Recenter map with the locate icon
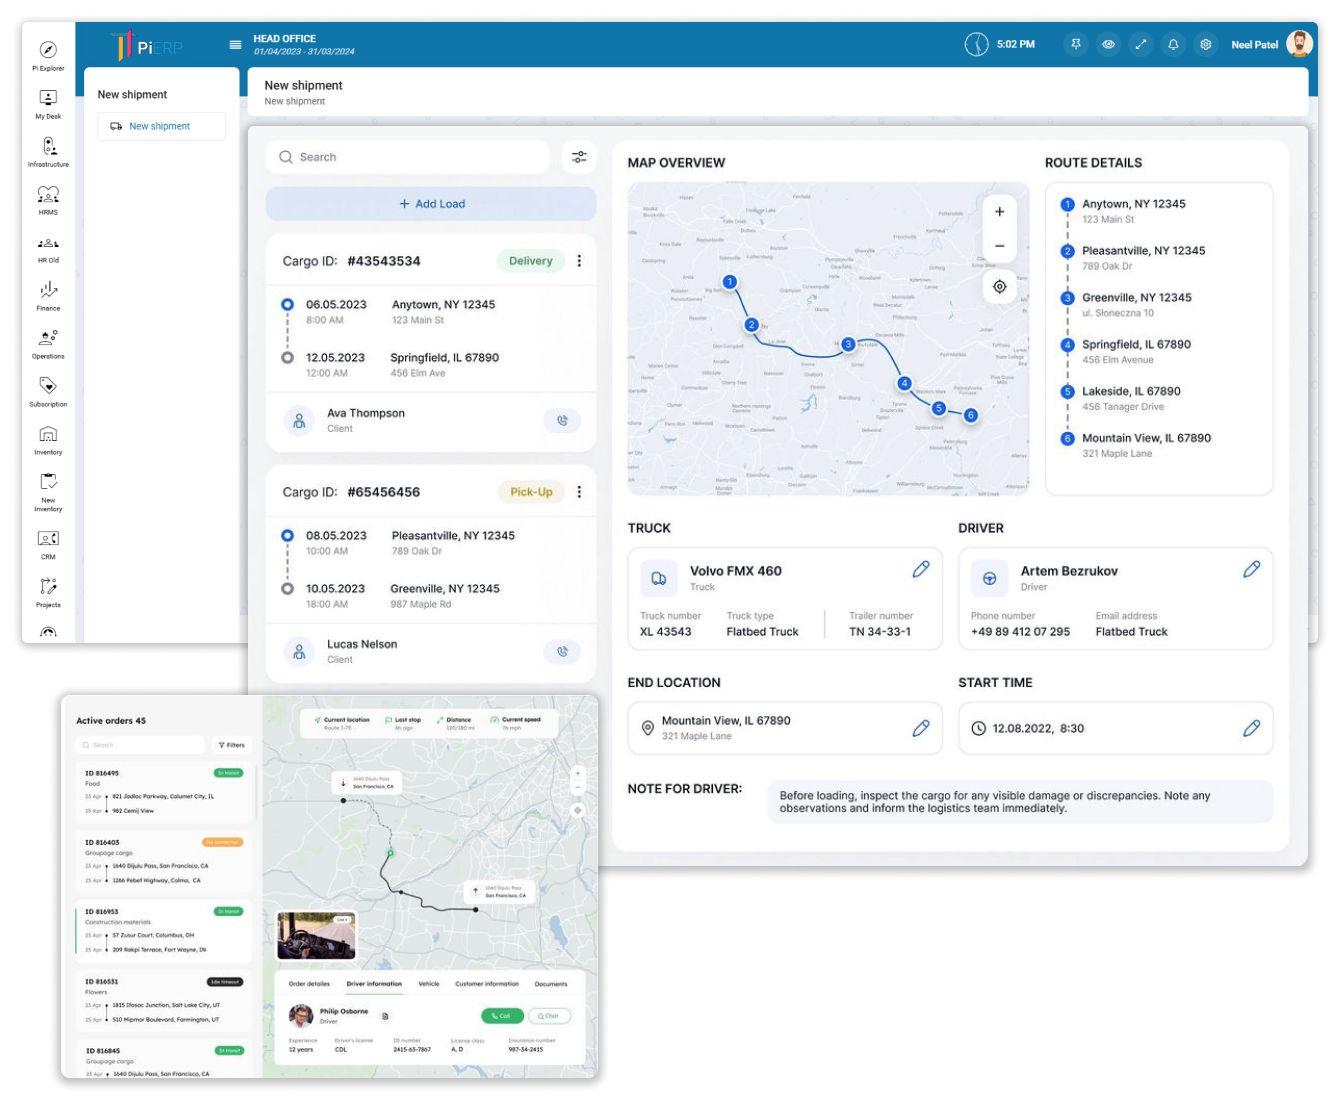 (999, 287)
